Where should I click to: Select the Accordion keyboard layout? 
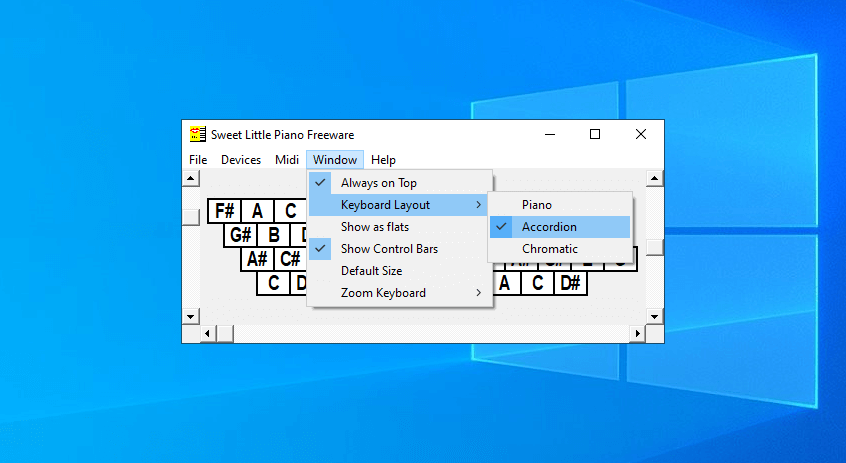(560, 227)
